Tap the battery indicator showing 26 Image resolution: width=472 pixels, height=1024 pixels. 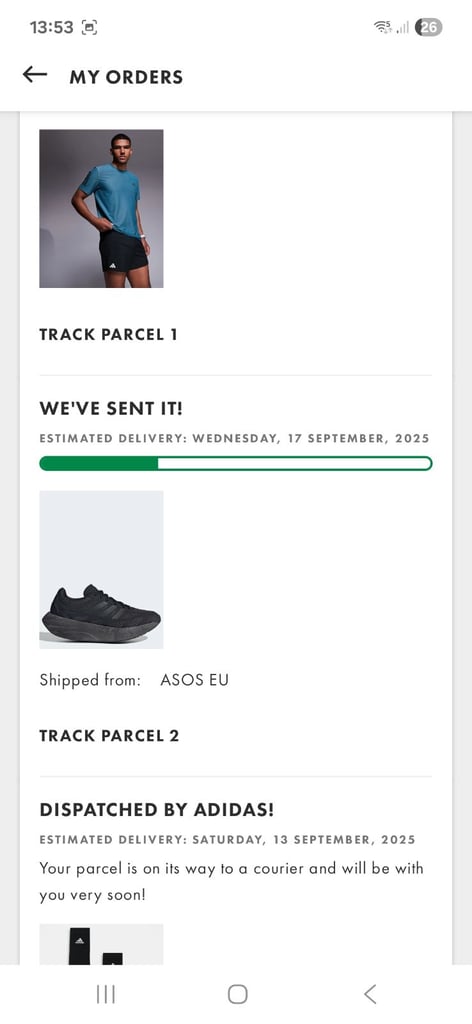point(428,27)
